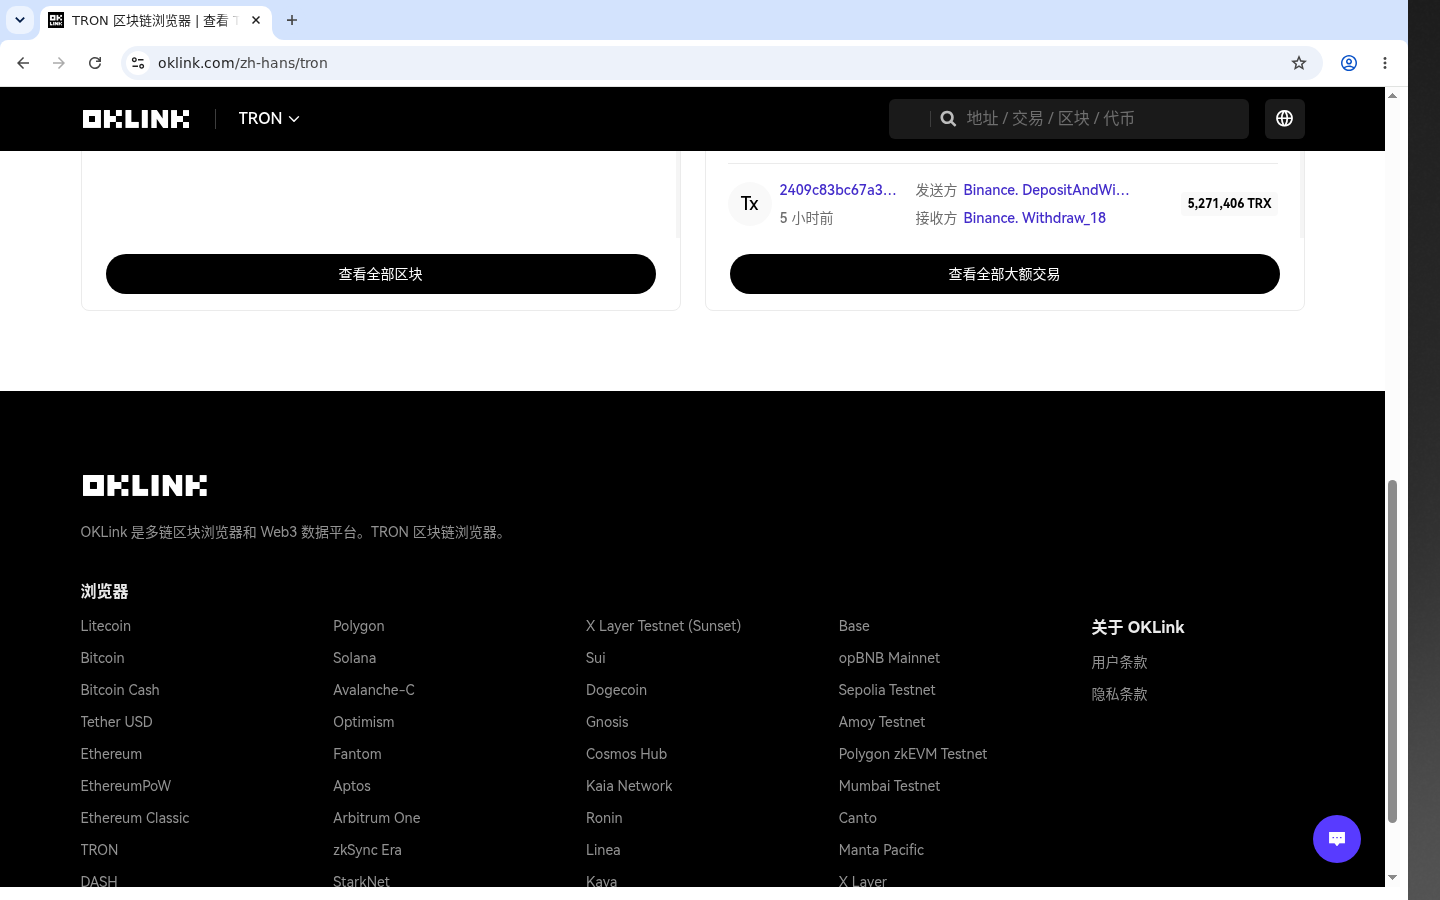The image size is (1440, 900).
Task: Open the Litecoin explorer link
Action: click(106, 626)
